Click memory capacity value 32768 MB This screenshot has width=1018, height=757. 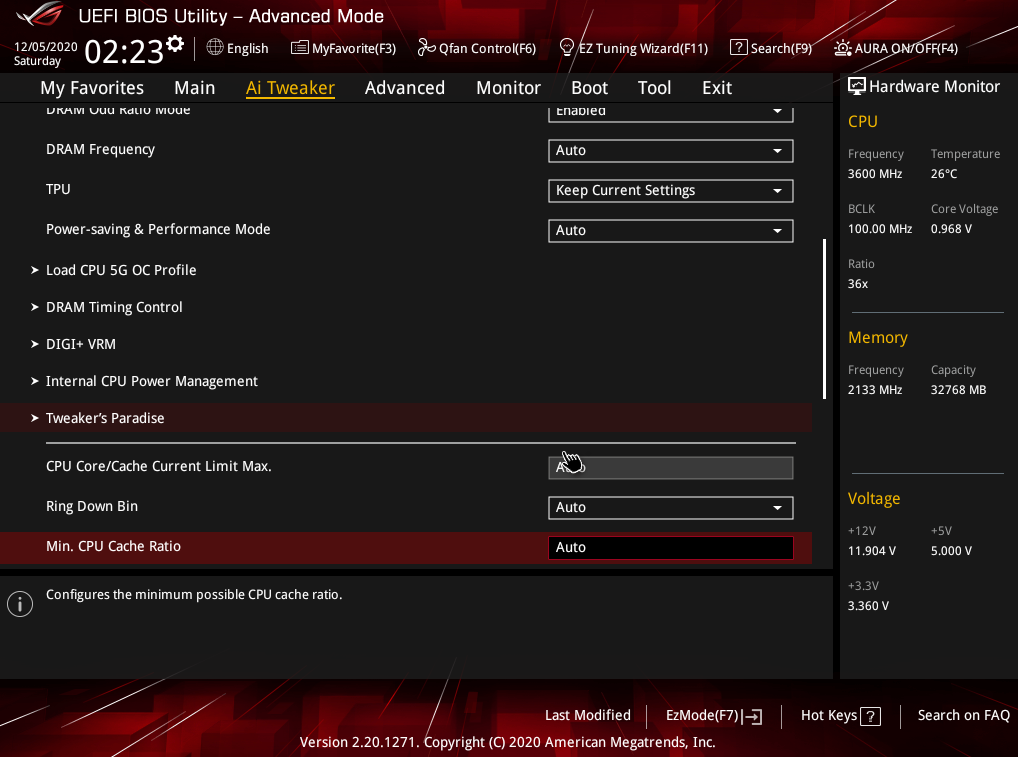pos(958,390)
